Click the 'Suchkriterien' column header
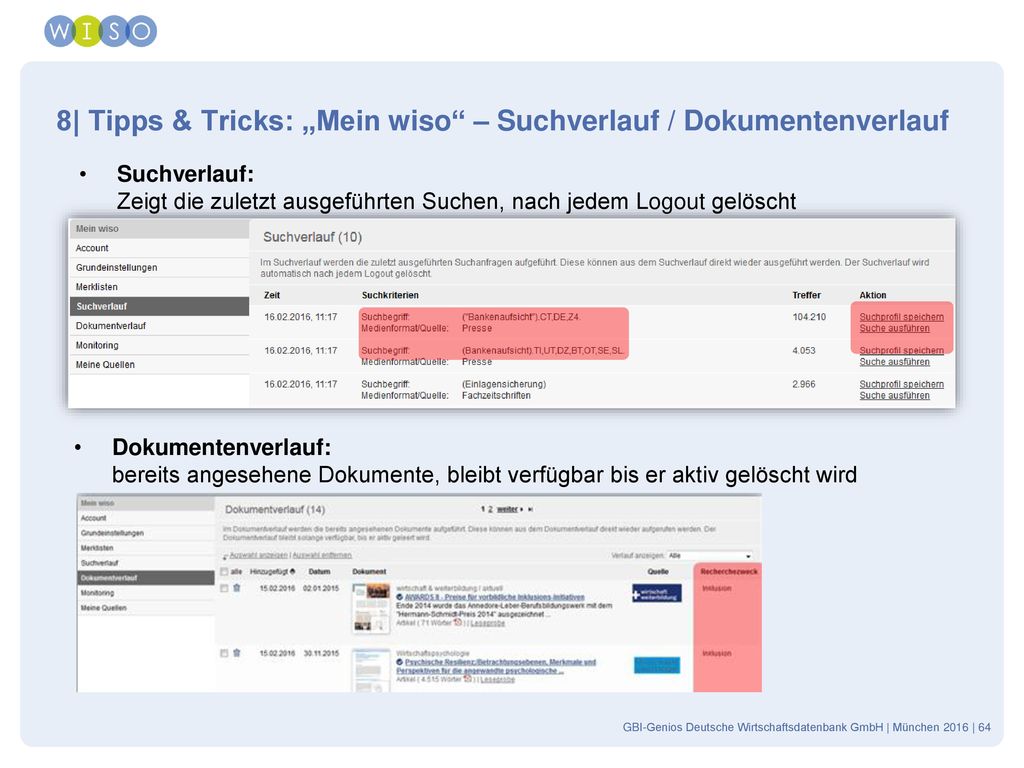 (x=390, y=295)
